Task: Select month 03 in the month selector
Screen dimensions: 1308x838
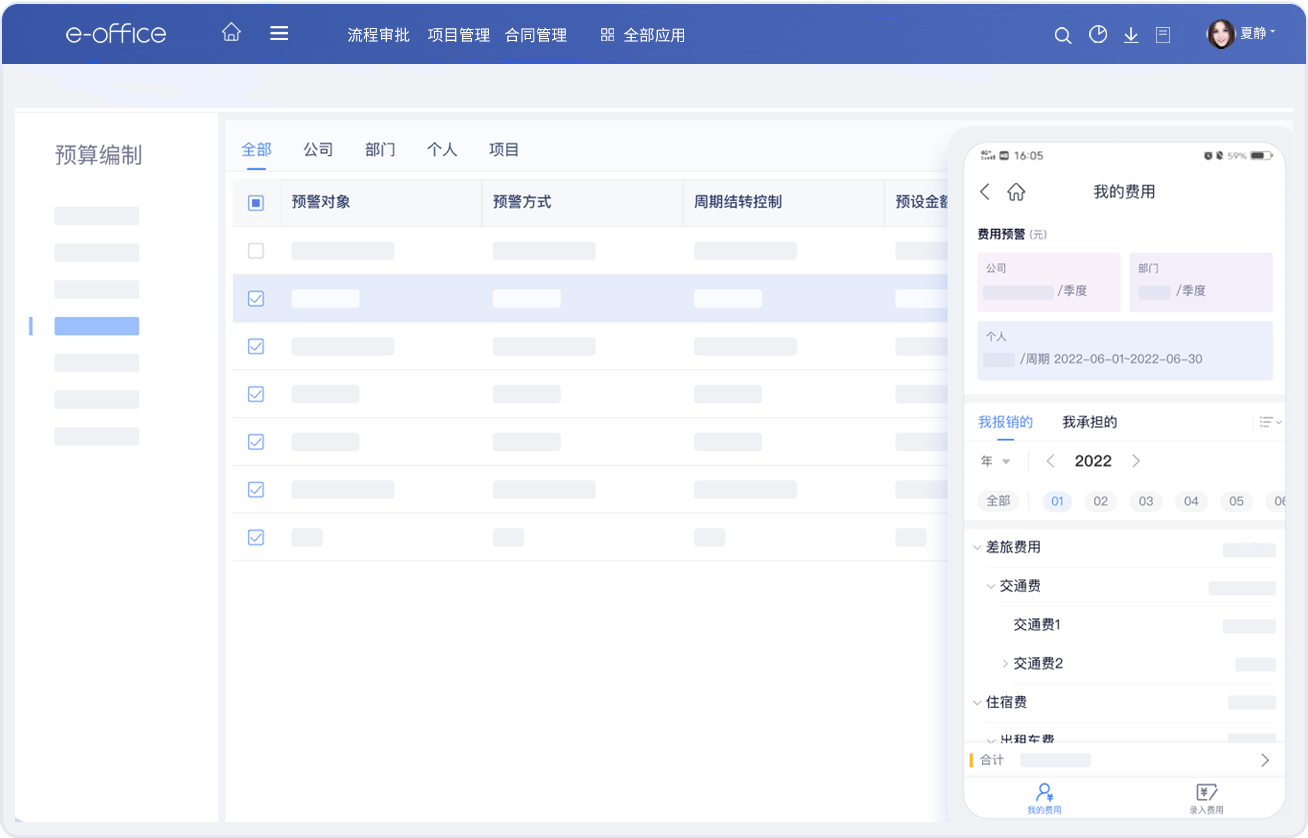Action: pyautogui.click(x=1146, y=501)
